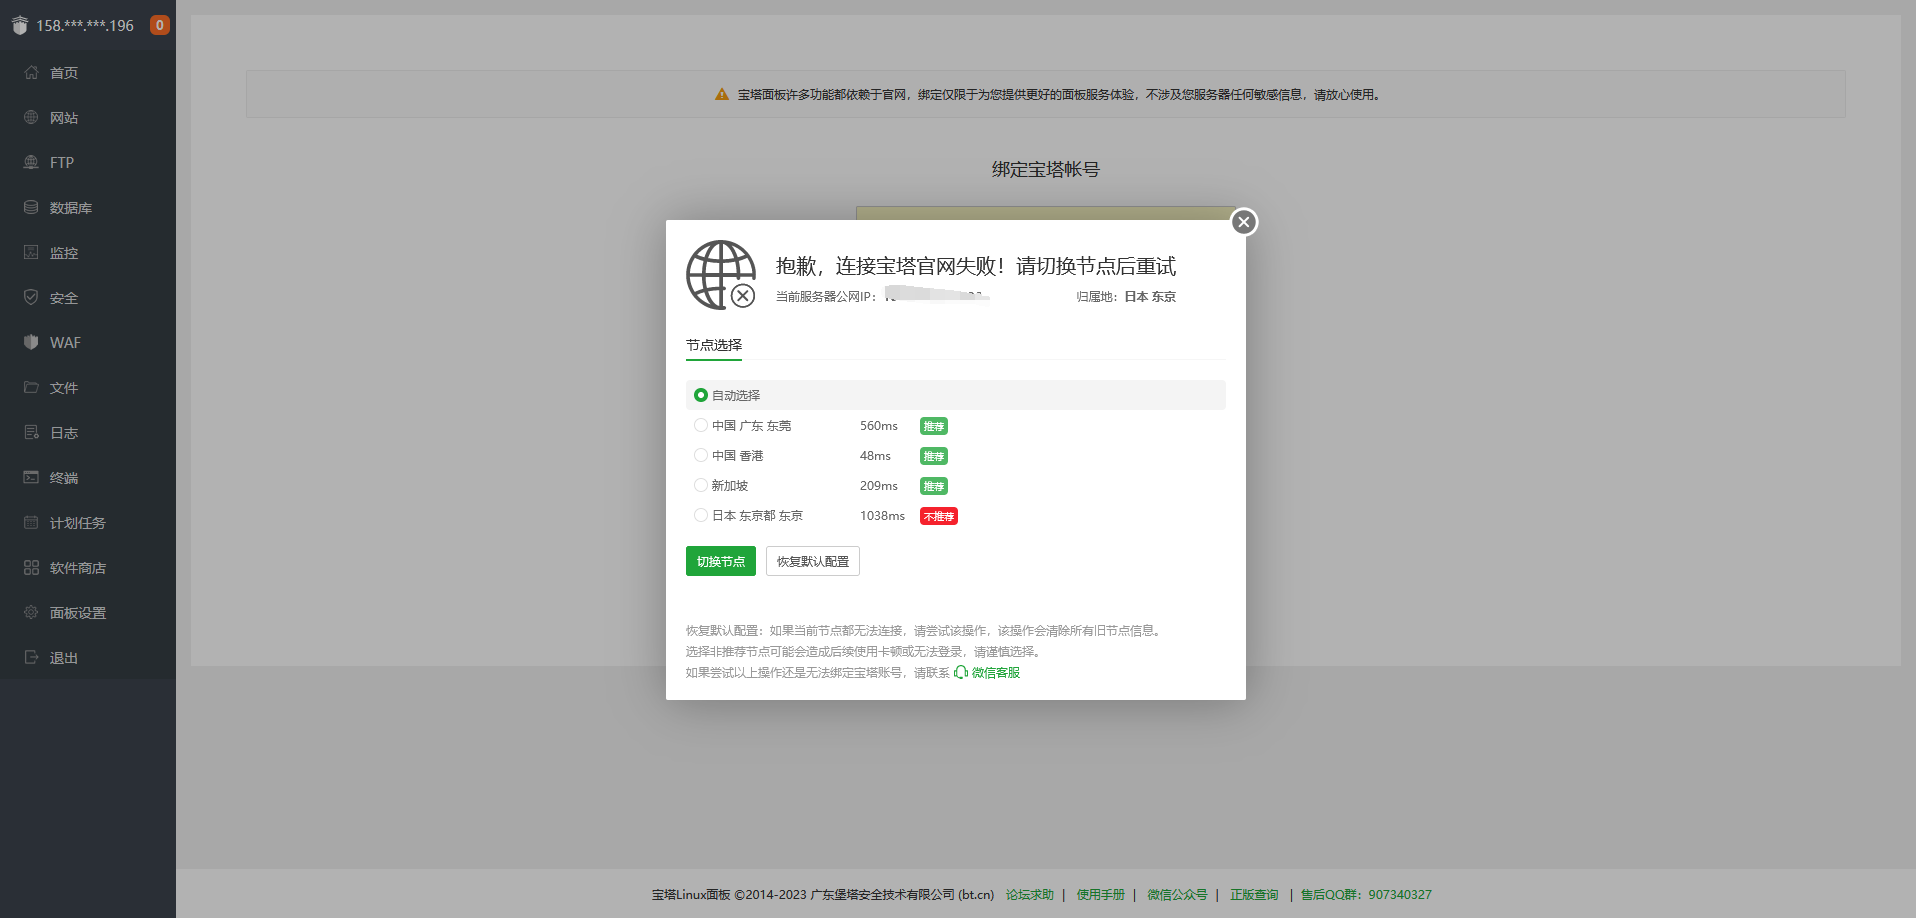The image size is (1916, 918).
Task: Click the exit icon beside 退出
Action: coord(31,657)
